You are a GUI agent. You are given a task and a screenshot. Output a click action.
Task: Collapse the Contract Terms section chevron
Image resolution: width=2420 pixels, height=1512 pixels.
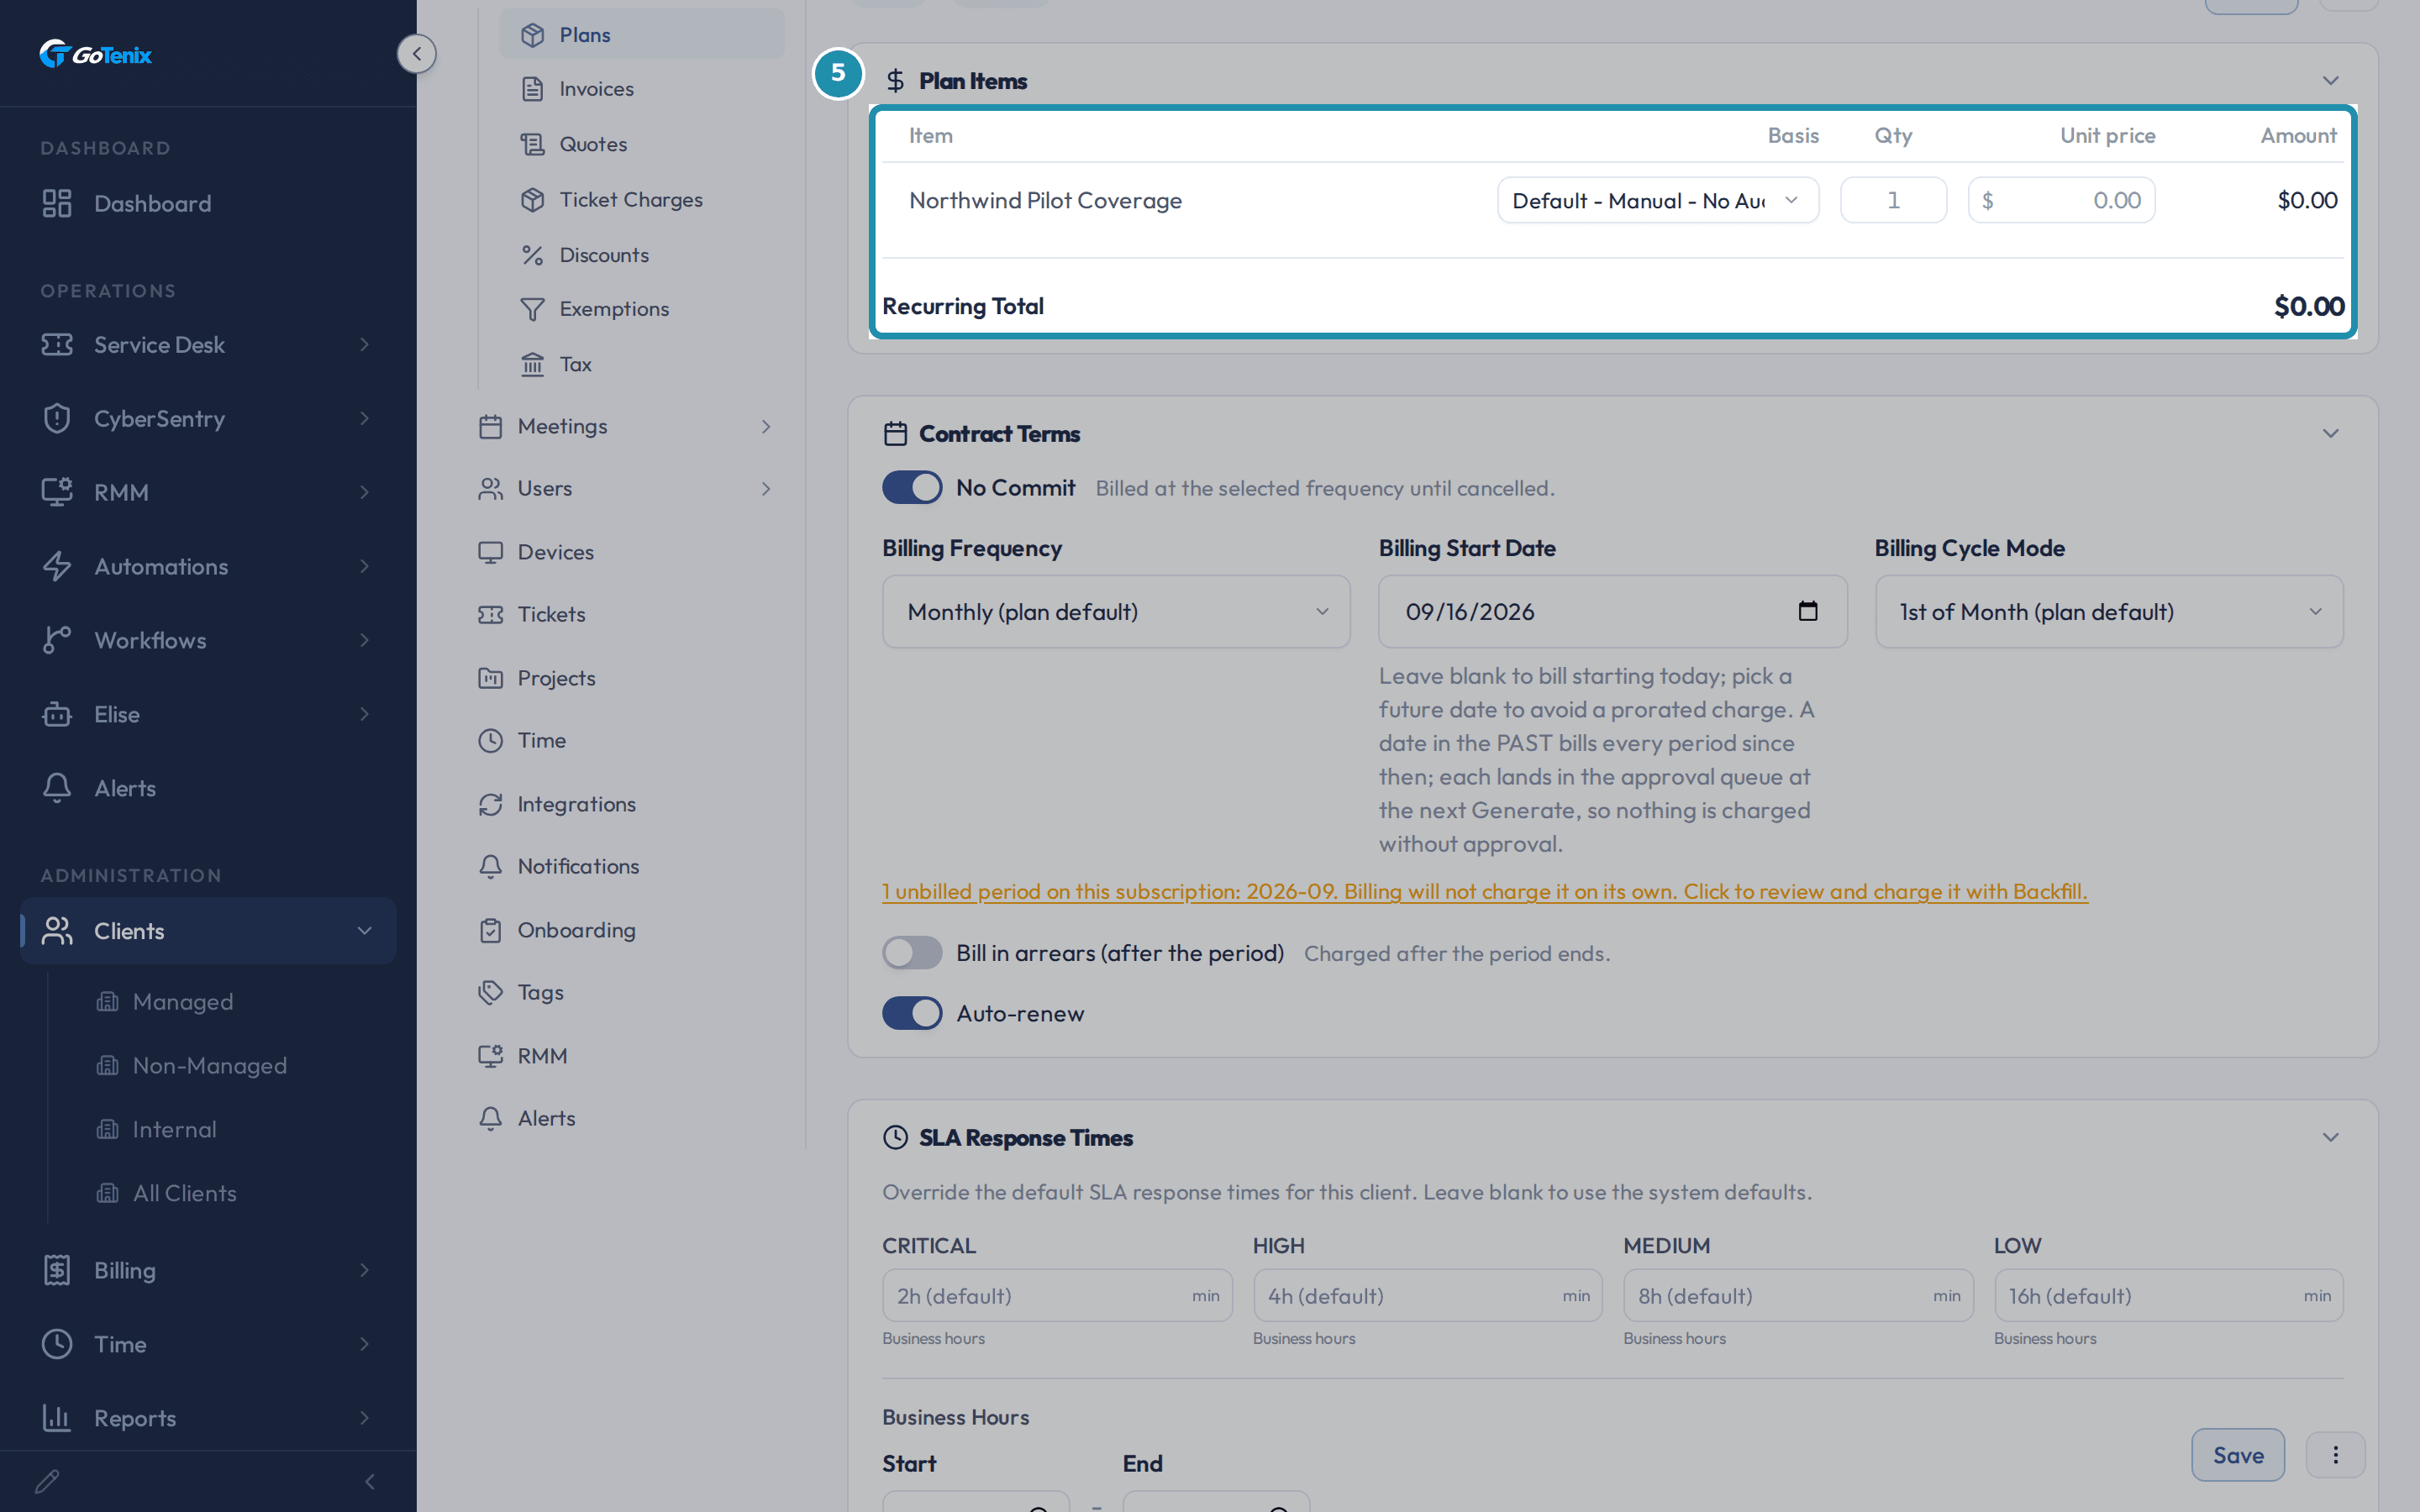pyautogui.click(x=2330, y=433)
